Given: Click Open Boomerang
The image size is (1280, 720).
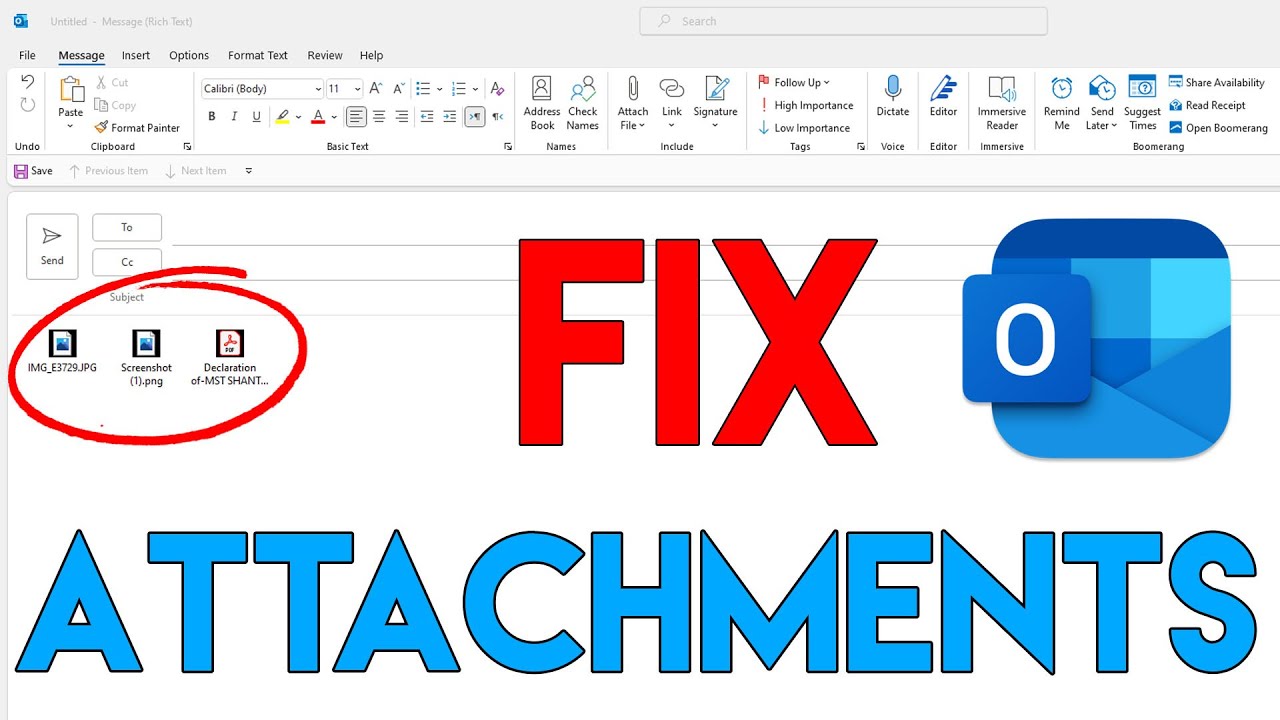Looking at the screenshot, I should tap(1218, 128).
